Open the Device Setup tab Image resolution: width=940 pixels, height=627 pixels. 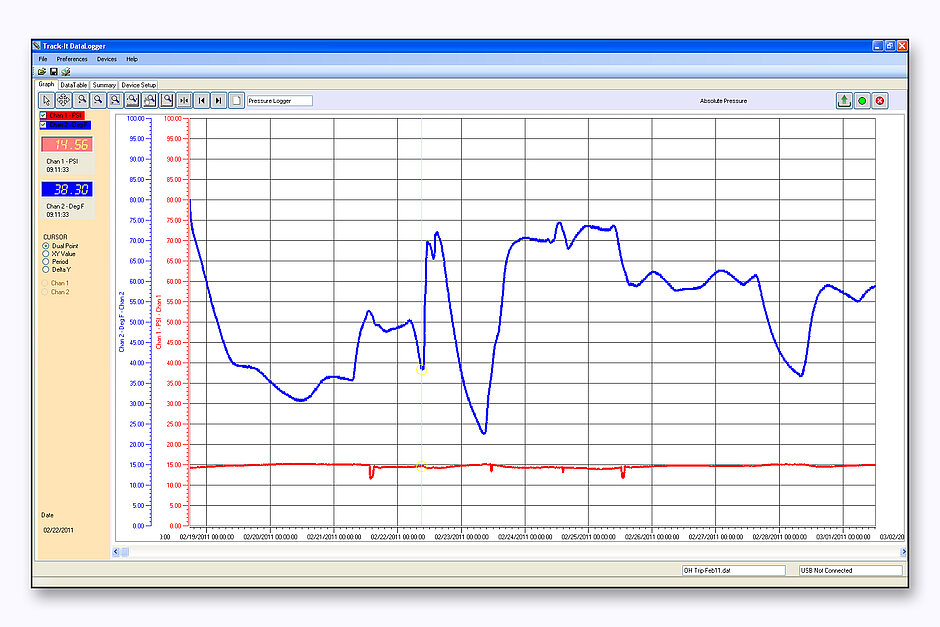(x=139, y=85)
